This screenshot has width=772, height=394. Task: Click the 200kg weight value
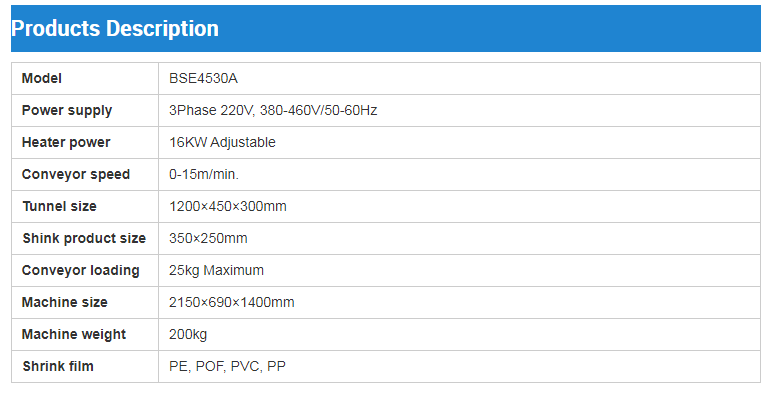pos(188,334)
